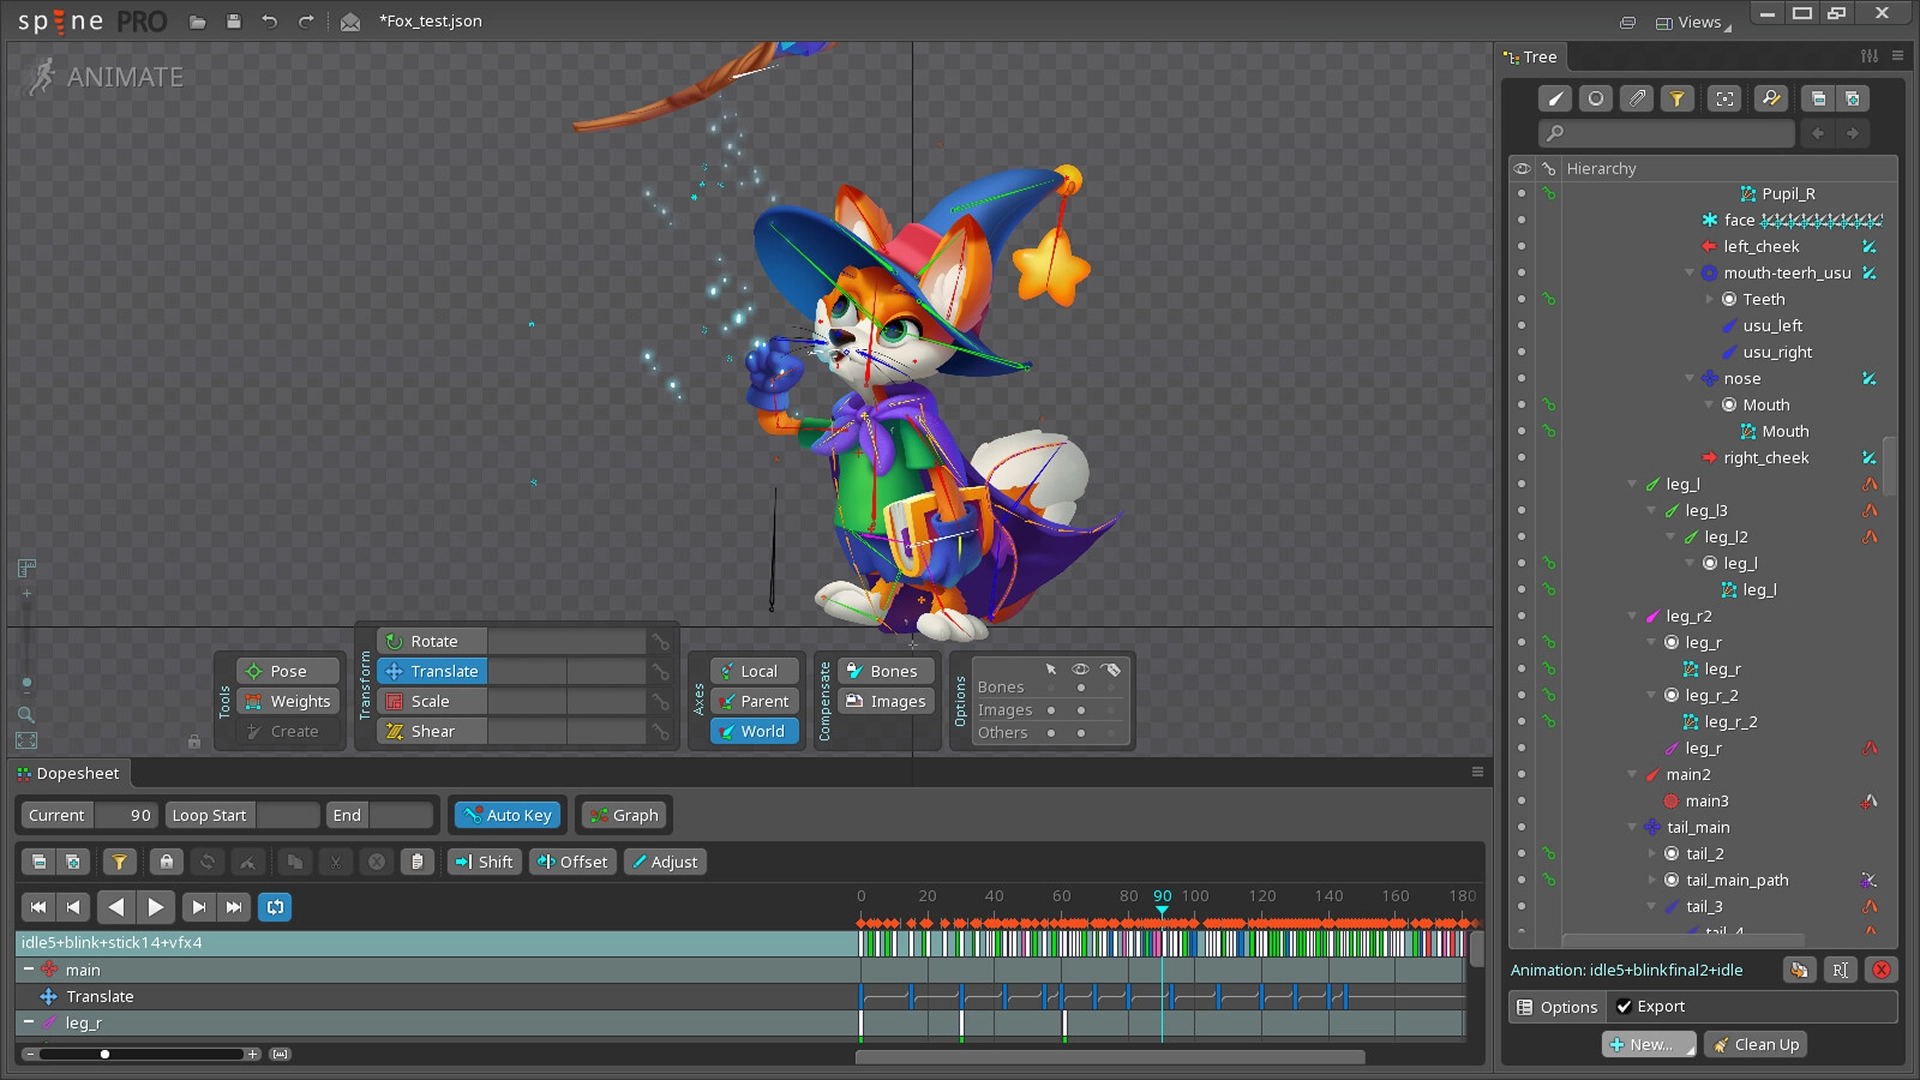Viewport: 1920px width, 1080px height.
Task: Click the red delete animation icon
Action: coord(1881,970)
